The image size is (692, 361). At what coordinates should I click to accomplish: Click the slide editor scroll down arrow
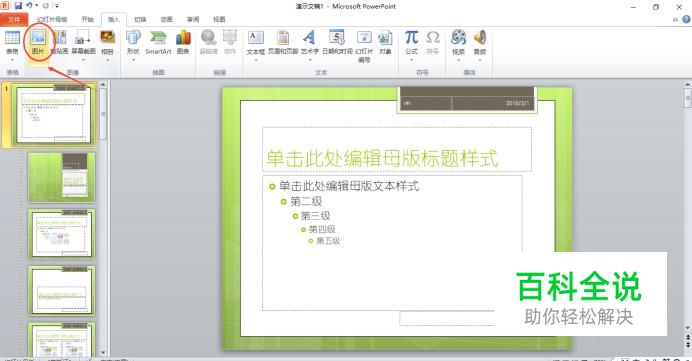tap(688, 328)
